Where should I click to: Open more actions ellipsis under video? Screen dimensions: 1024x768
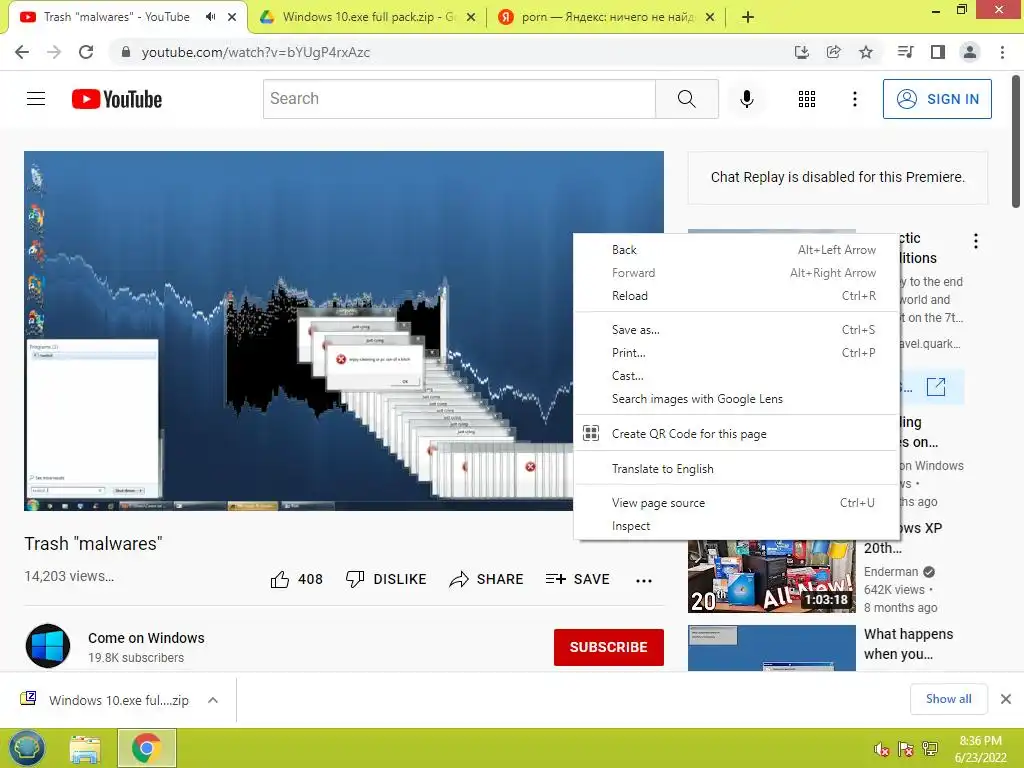coord(644,580)
